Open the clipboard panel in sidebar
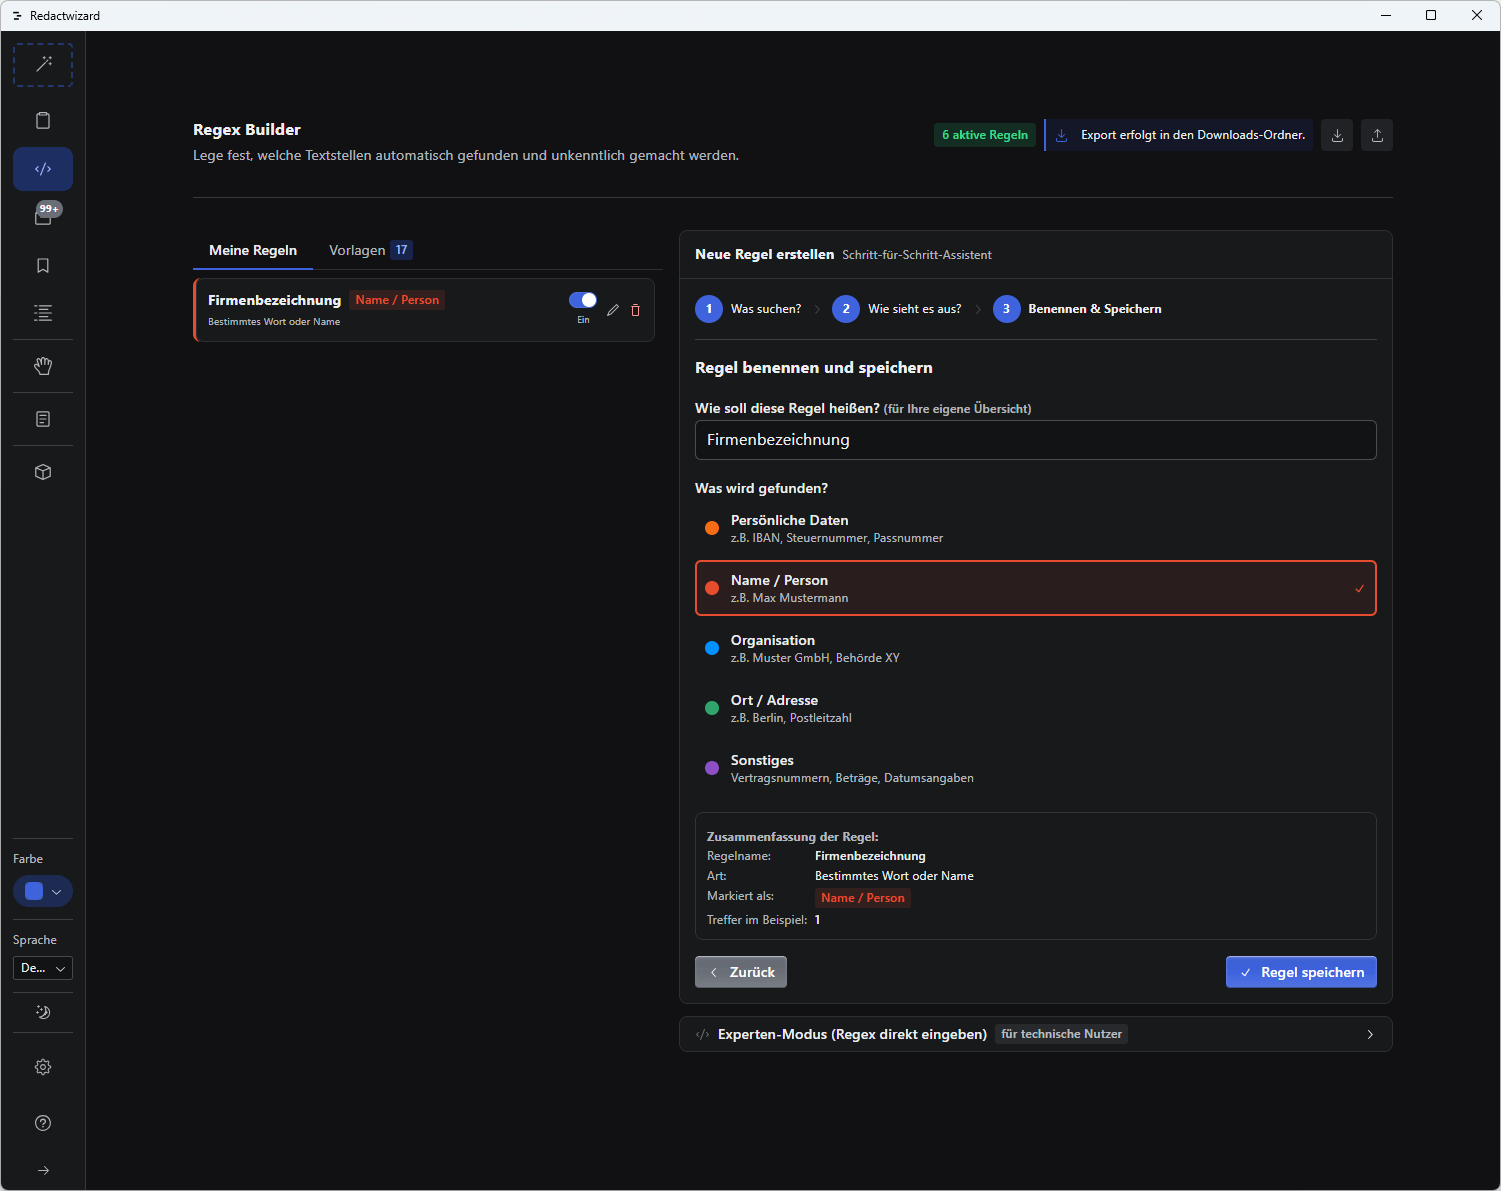1501x1191 pixels. coord(43,121)
